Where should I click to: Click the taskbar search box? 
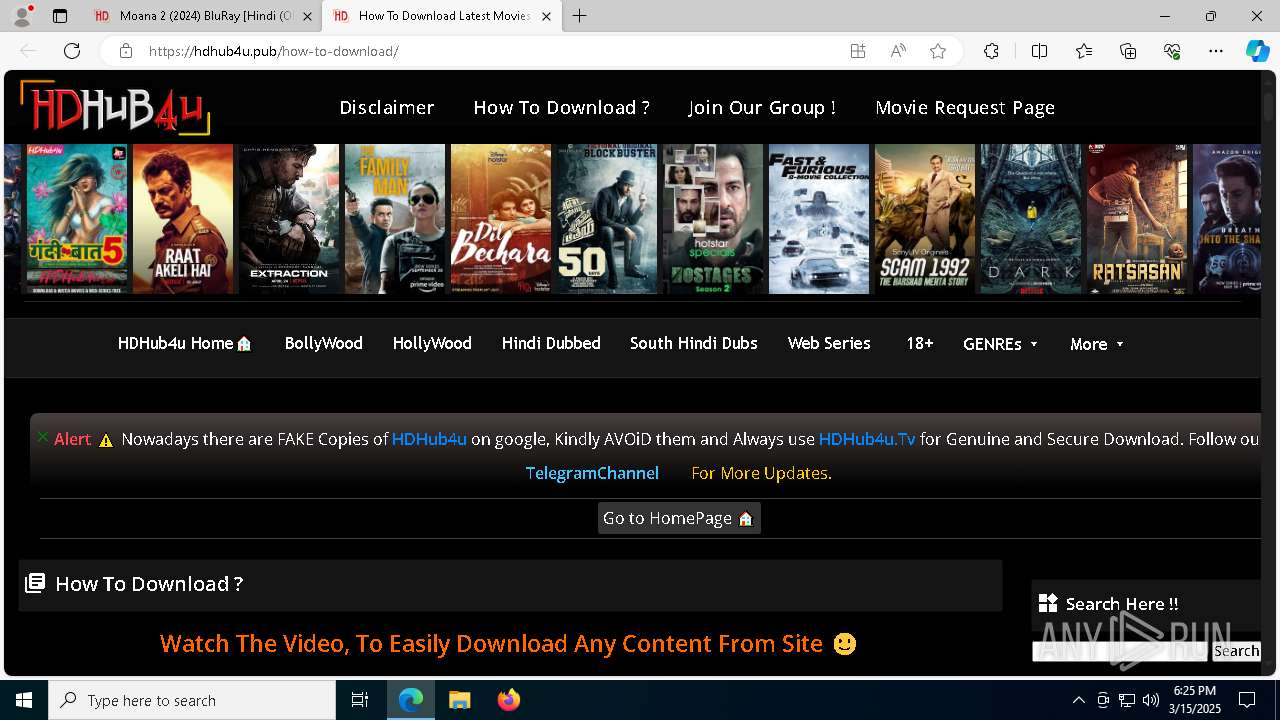pyautogui.click(x=192, y=700)
